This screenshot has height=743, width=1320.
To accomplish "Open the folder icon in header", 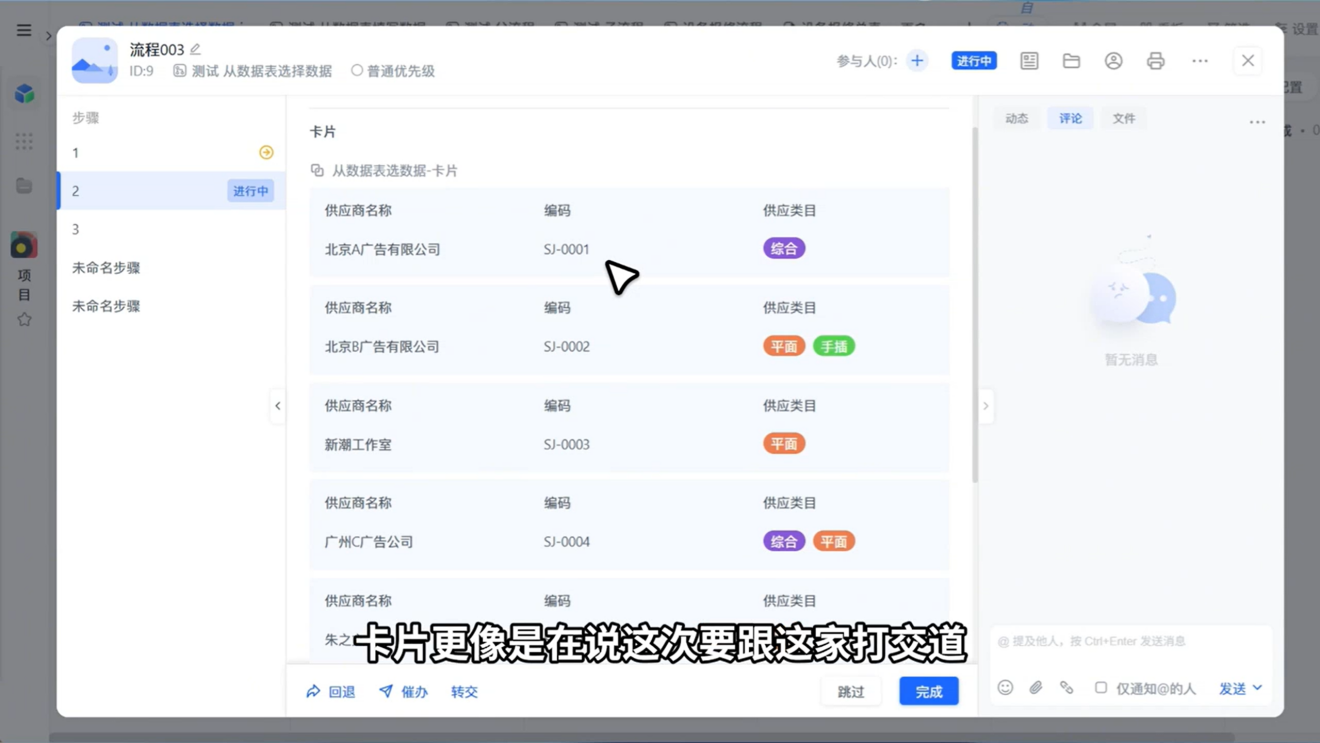I will coord(1071,61).
